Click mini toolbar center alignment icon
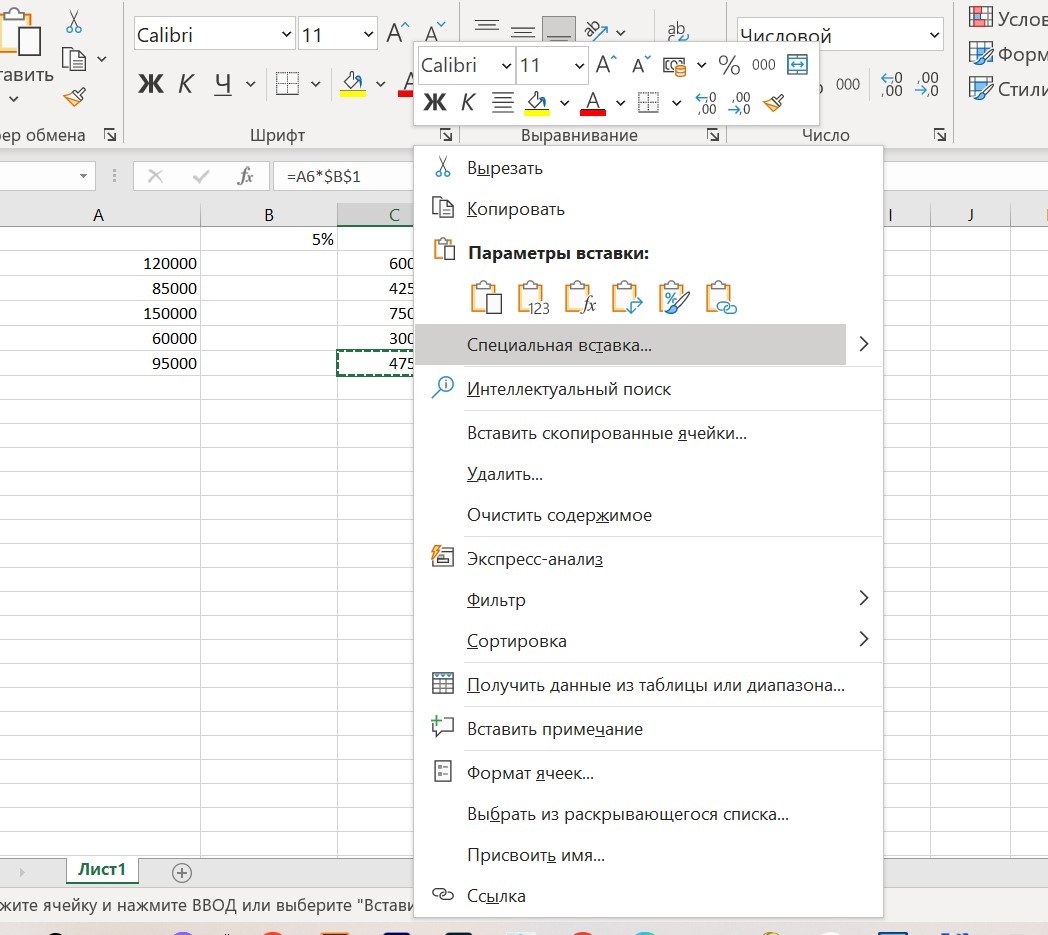The height and width of the screenshot is (935, 1048). (503, 103)
